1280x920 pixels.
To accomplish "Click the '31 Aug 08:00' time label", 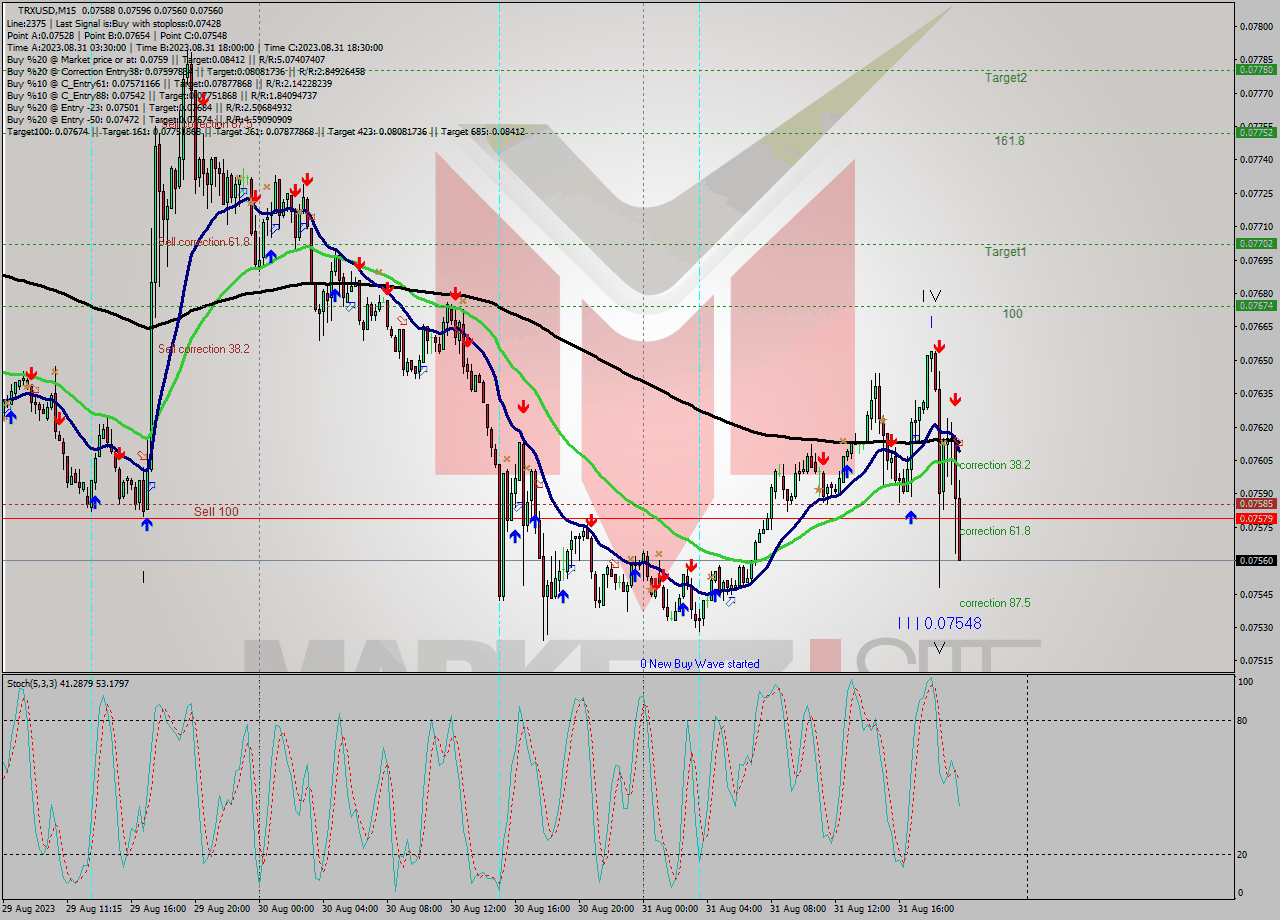I will point(798,909).
